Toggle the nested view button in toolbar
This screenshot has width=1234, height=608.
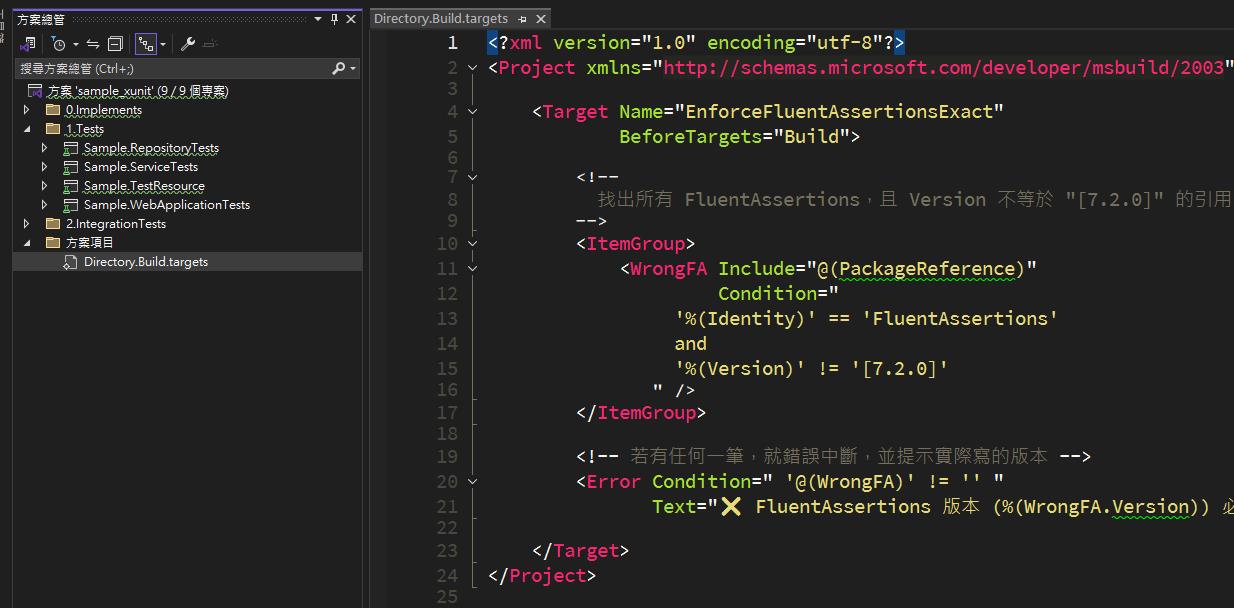[146, 44]
